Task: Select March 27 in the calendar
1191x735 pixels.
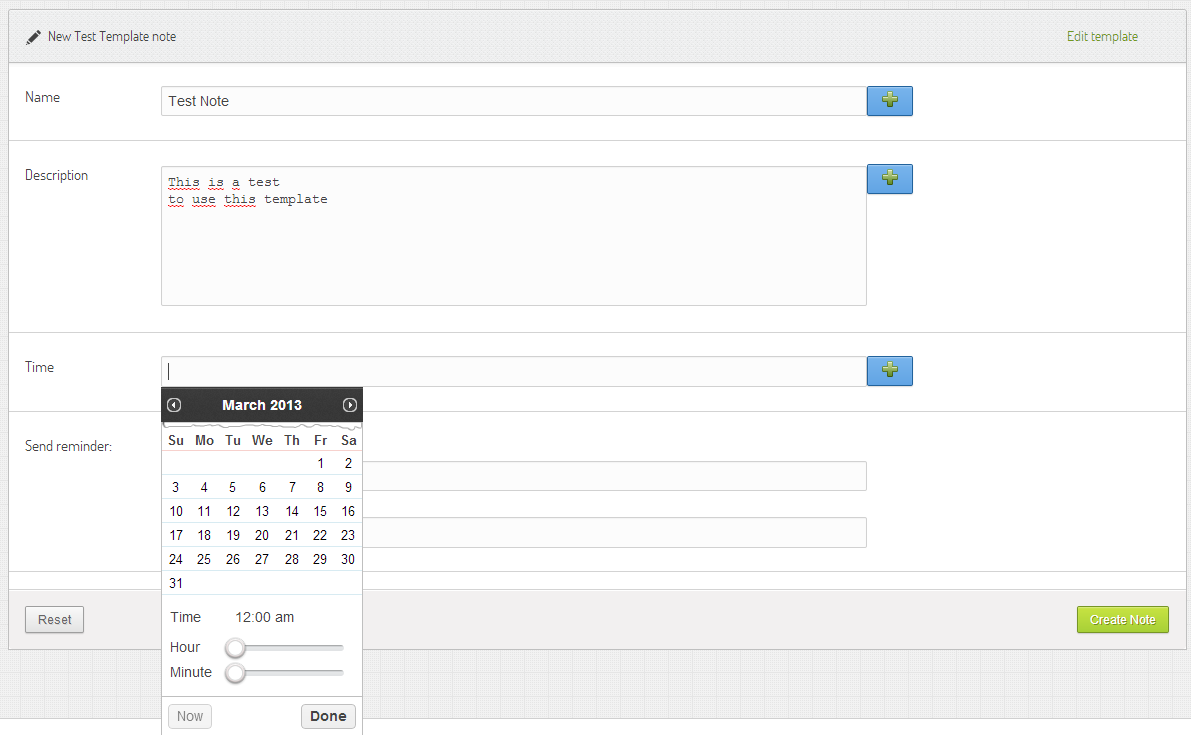Action: [x=262, y=559]
